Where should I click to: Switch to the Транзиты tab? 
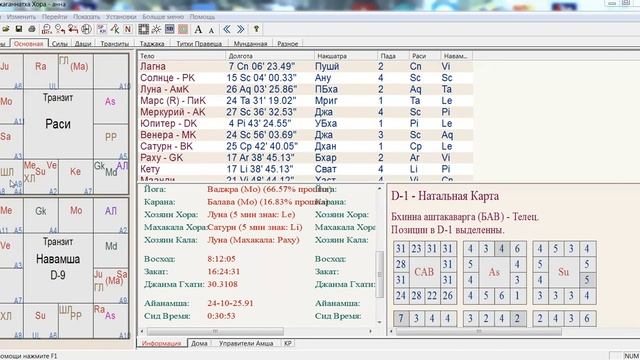click(115, 44)
